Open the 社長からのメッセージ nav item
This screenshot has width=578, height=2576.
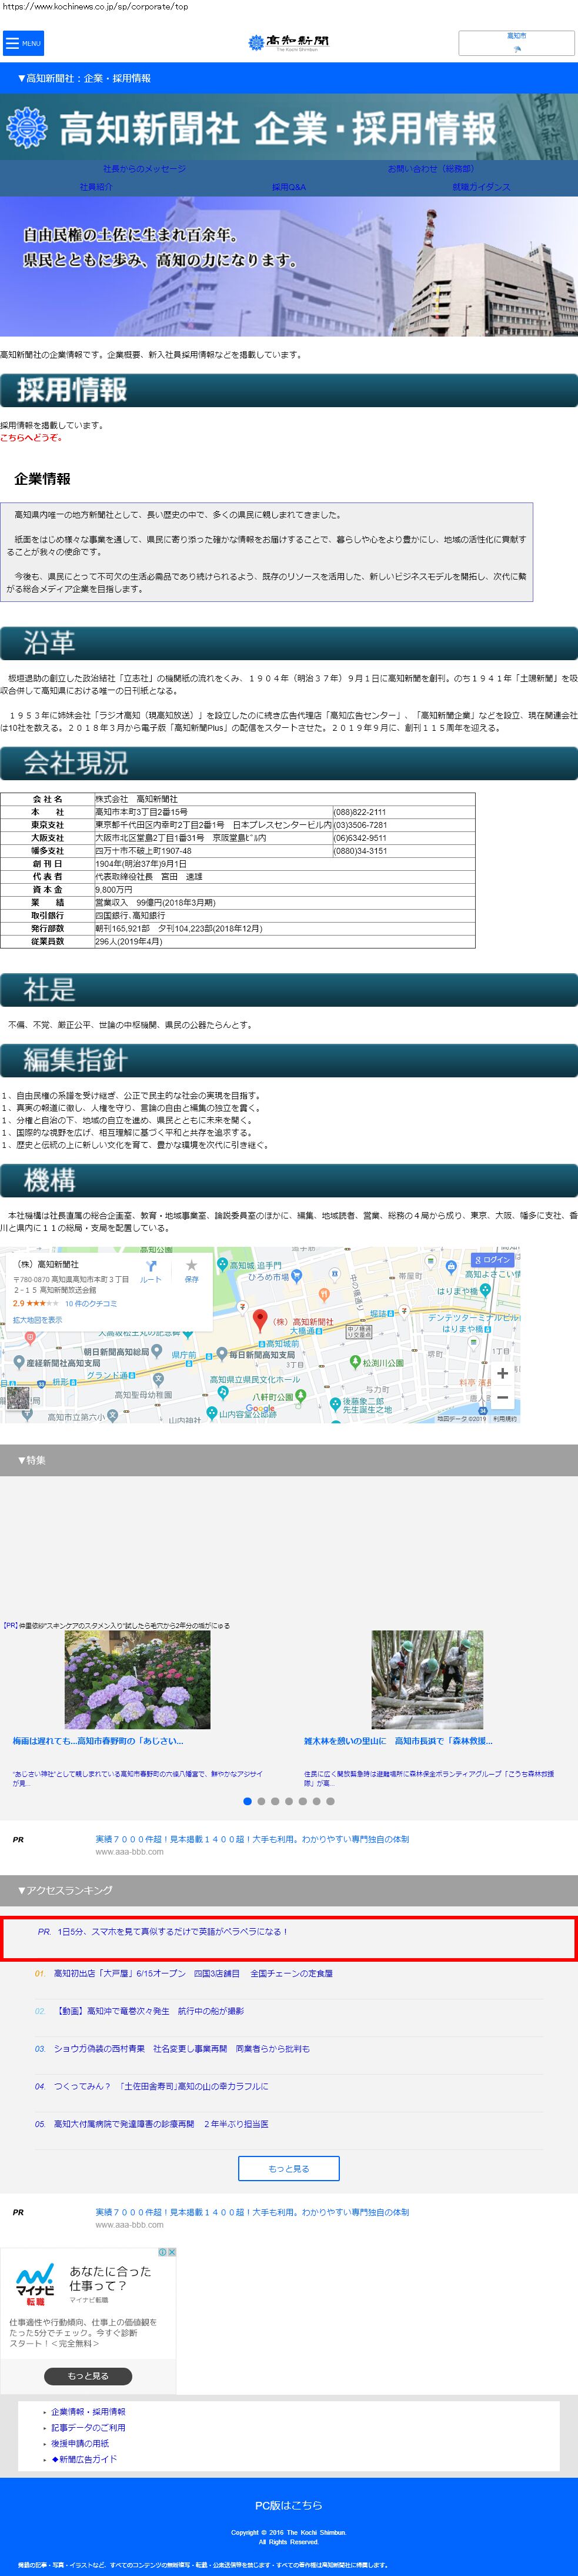point(144,169)
